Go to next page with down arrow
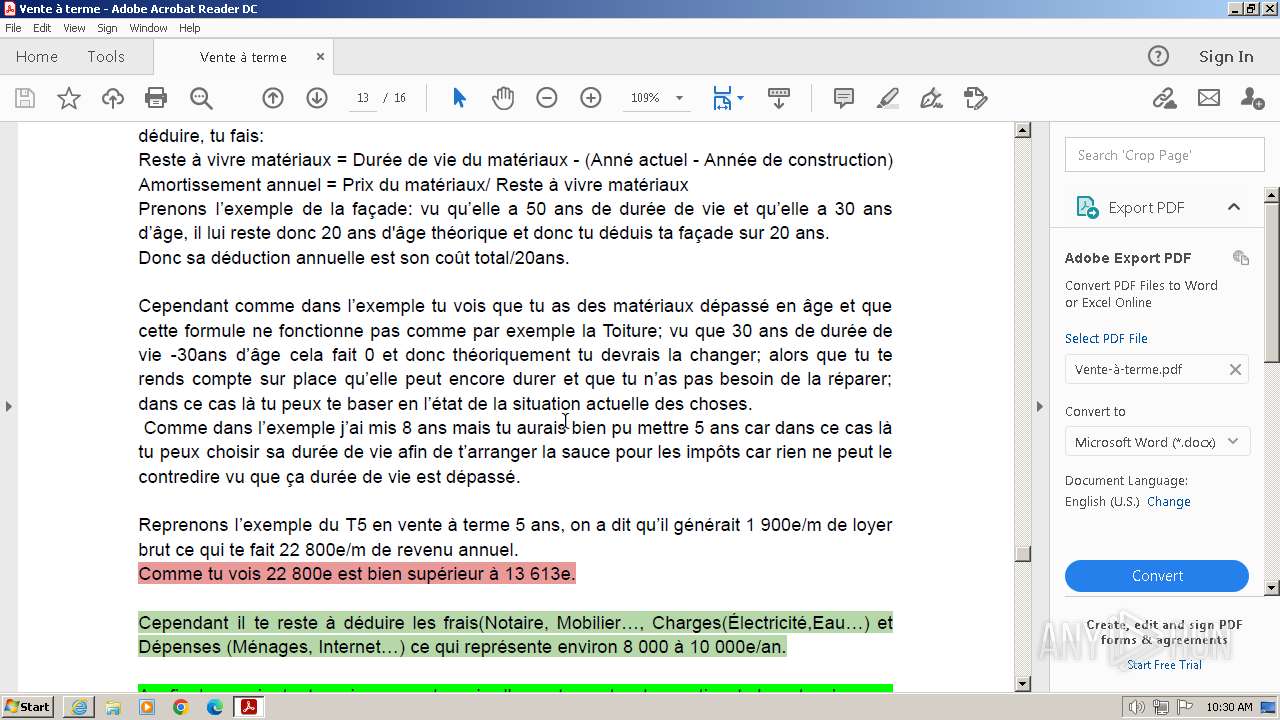 point(317,98)
